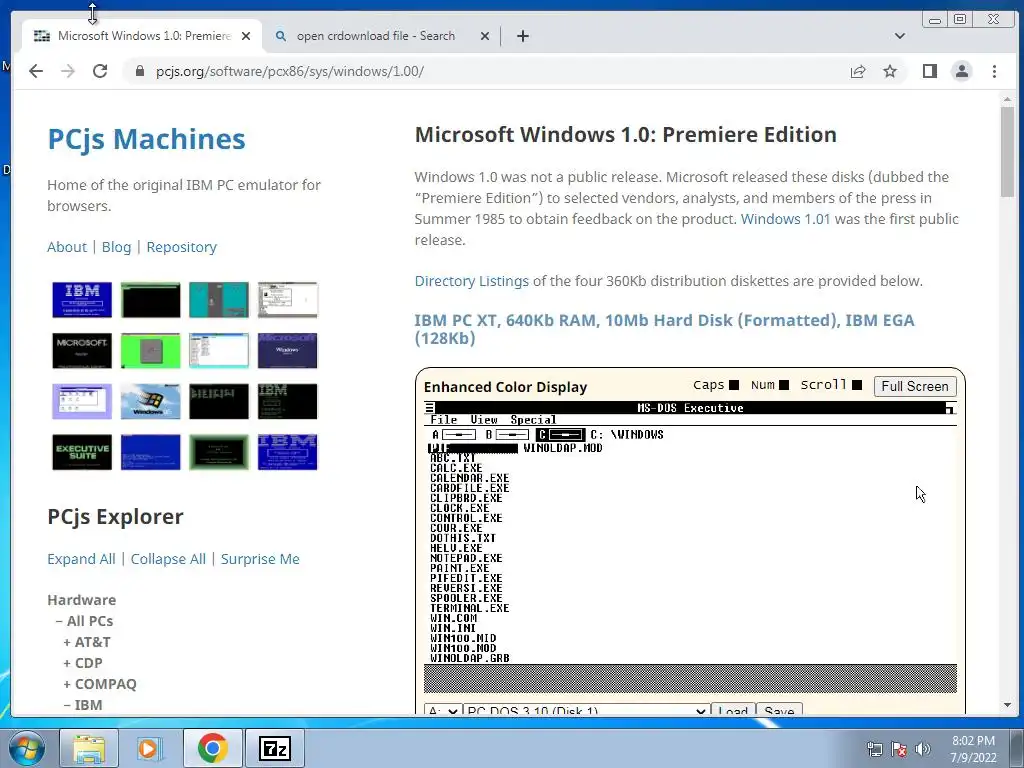
Task: Open the browser side panel
Action: (930, 71)
